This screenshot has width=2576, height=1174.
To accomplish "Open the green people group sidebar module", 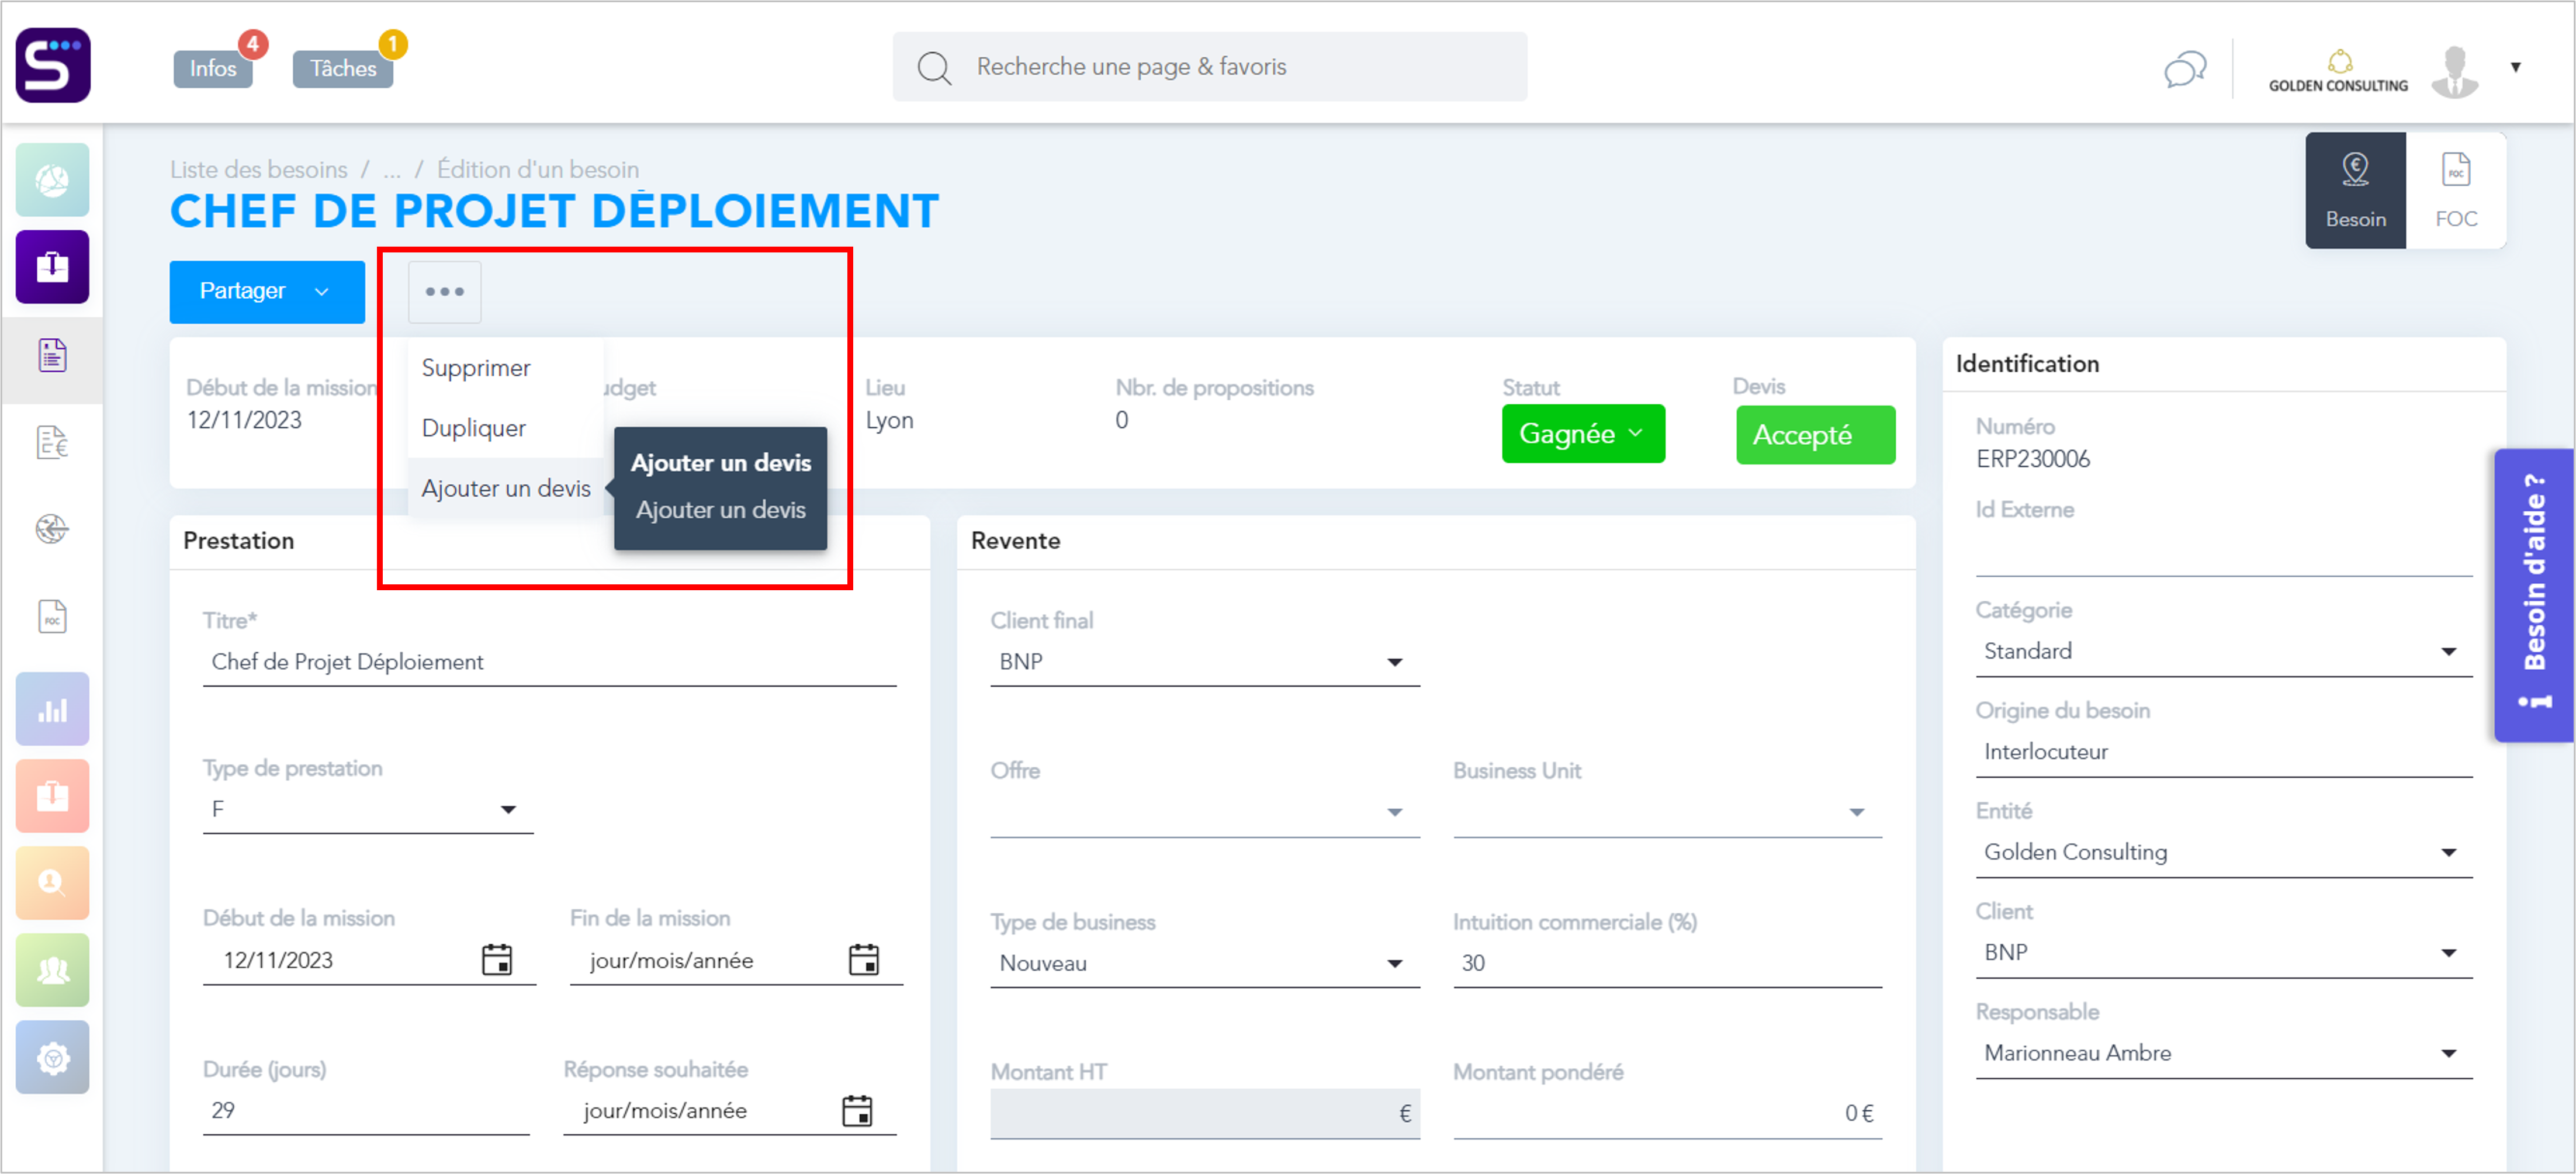I will pyautogui.click(x=52, y=970).
